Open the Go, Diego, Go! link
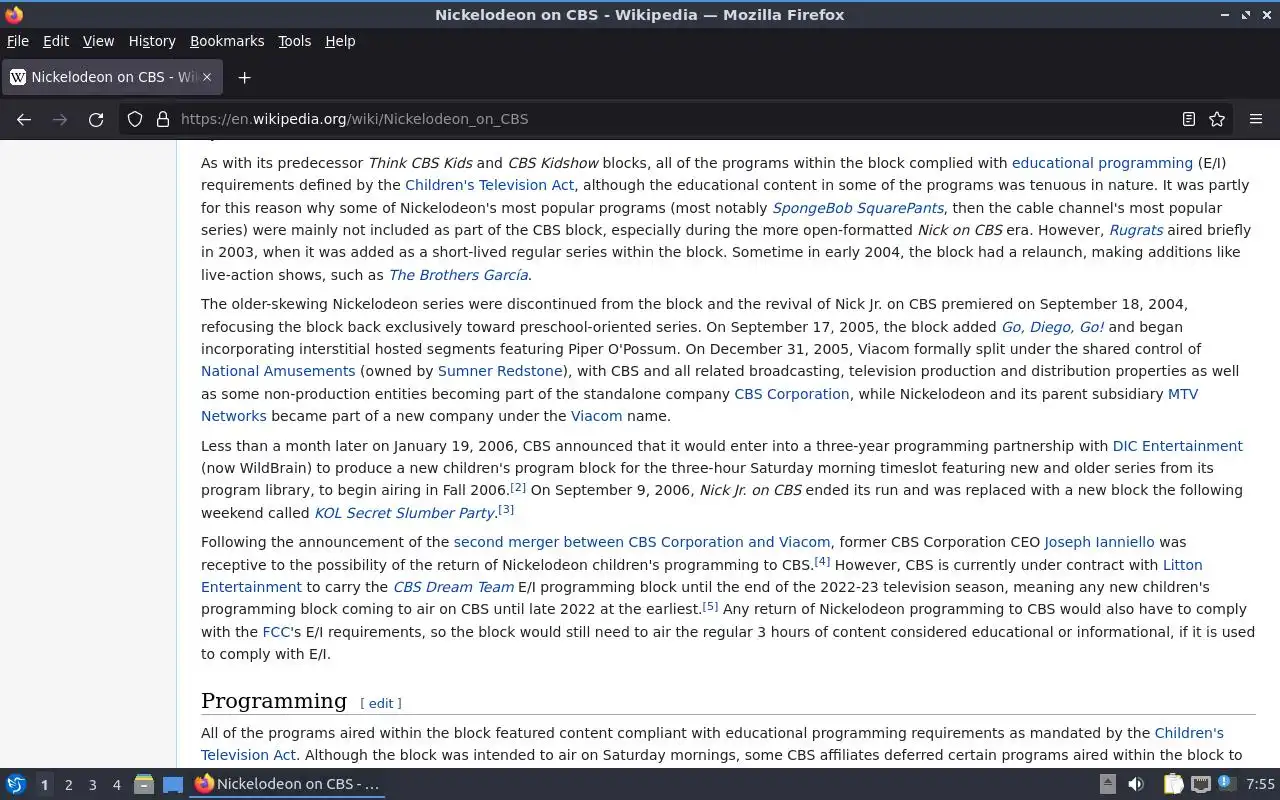Screen dimensions: 1280x800 [1053, 327]
